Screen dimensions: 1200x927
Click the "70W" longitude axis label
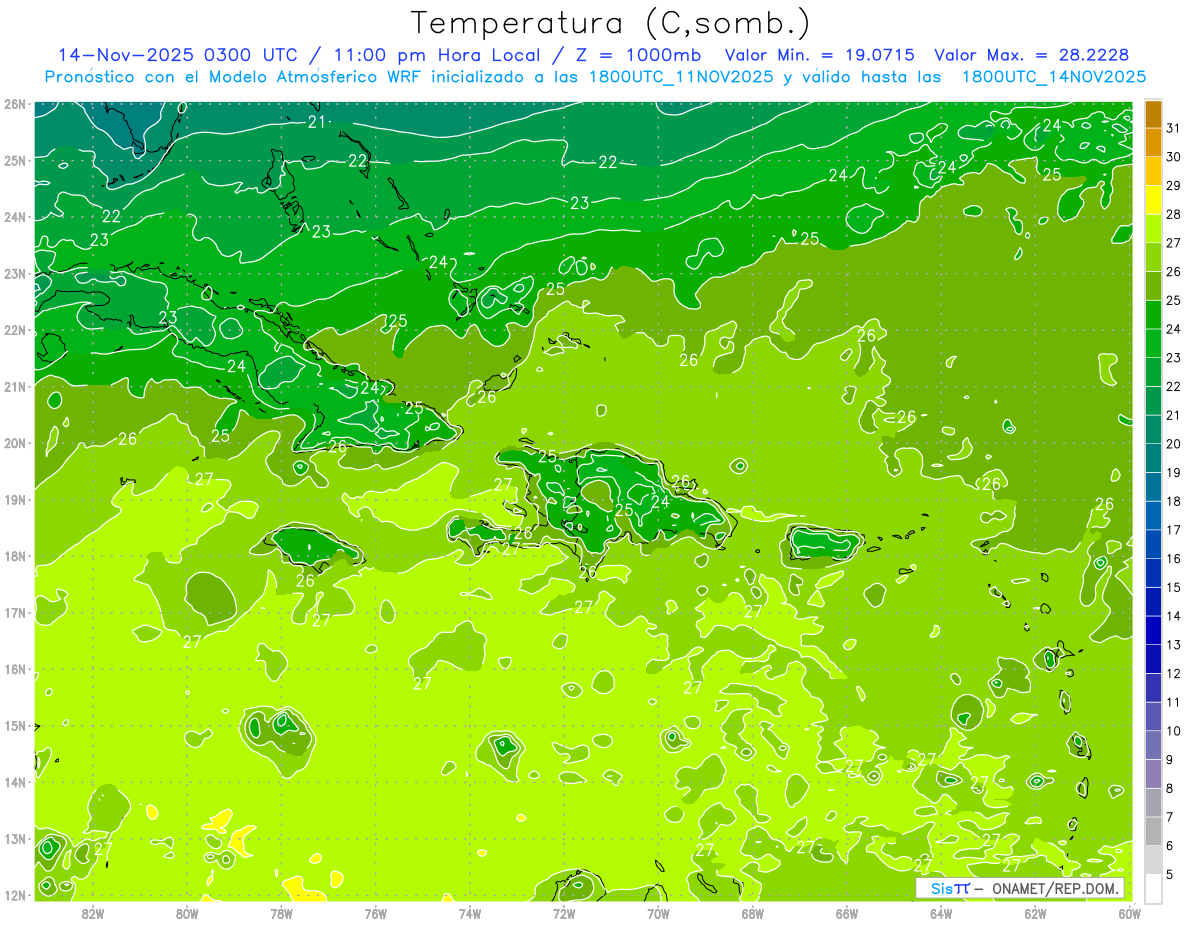658,913
